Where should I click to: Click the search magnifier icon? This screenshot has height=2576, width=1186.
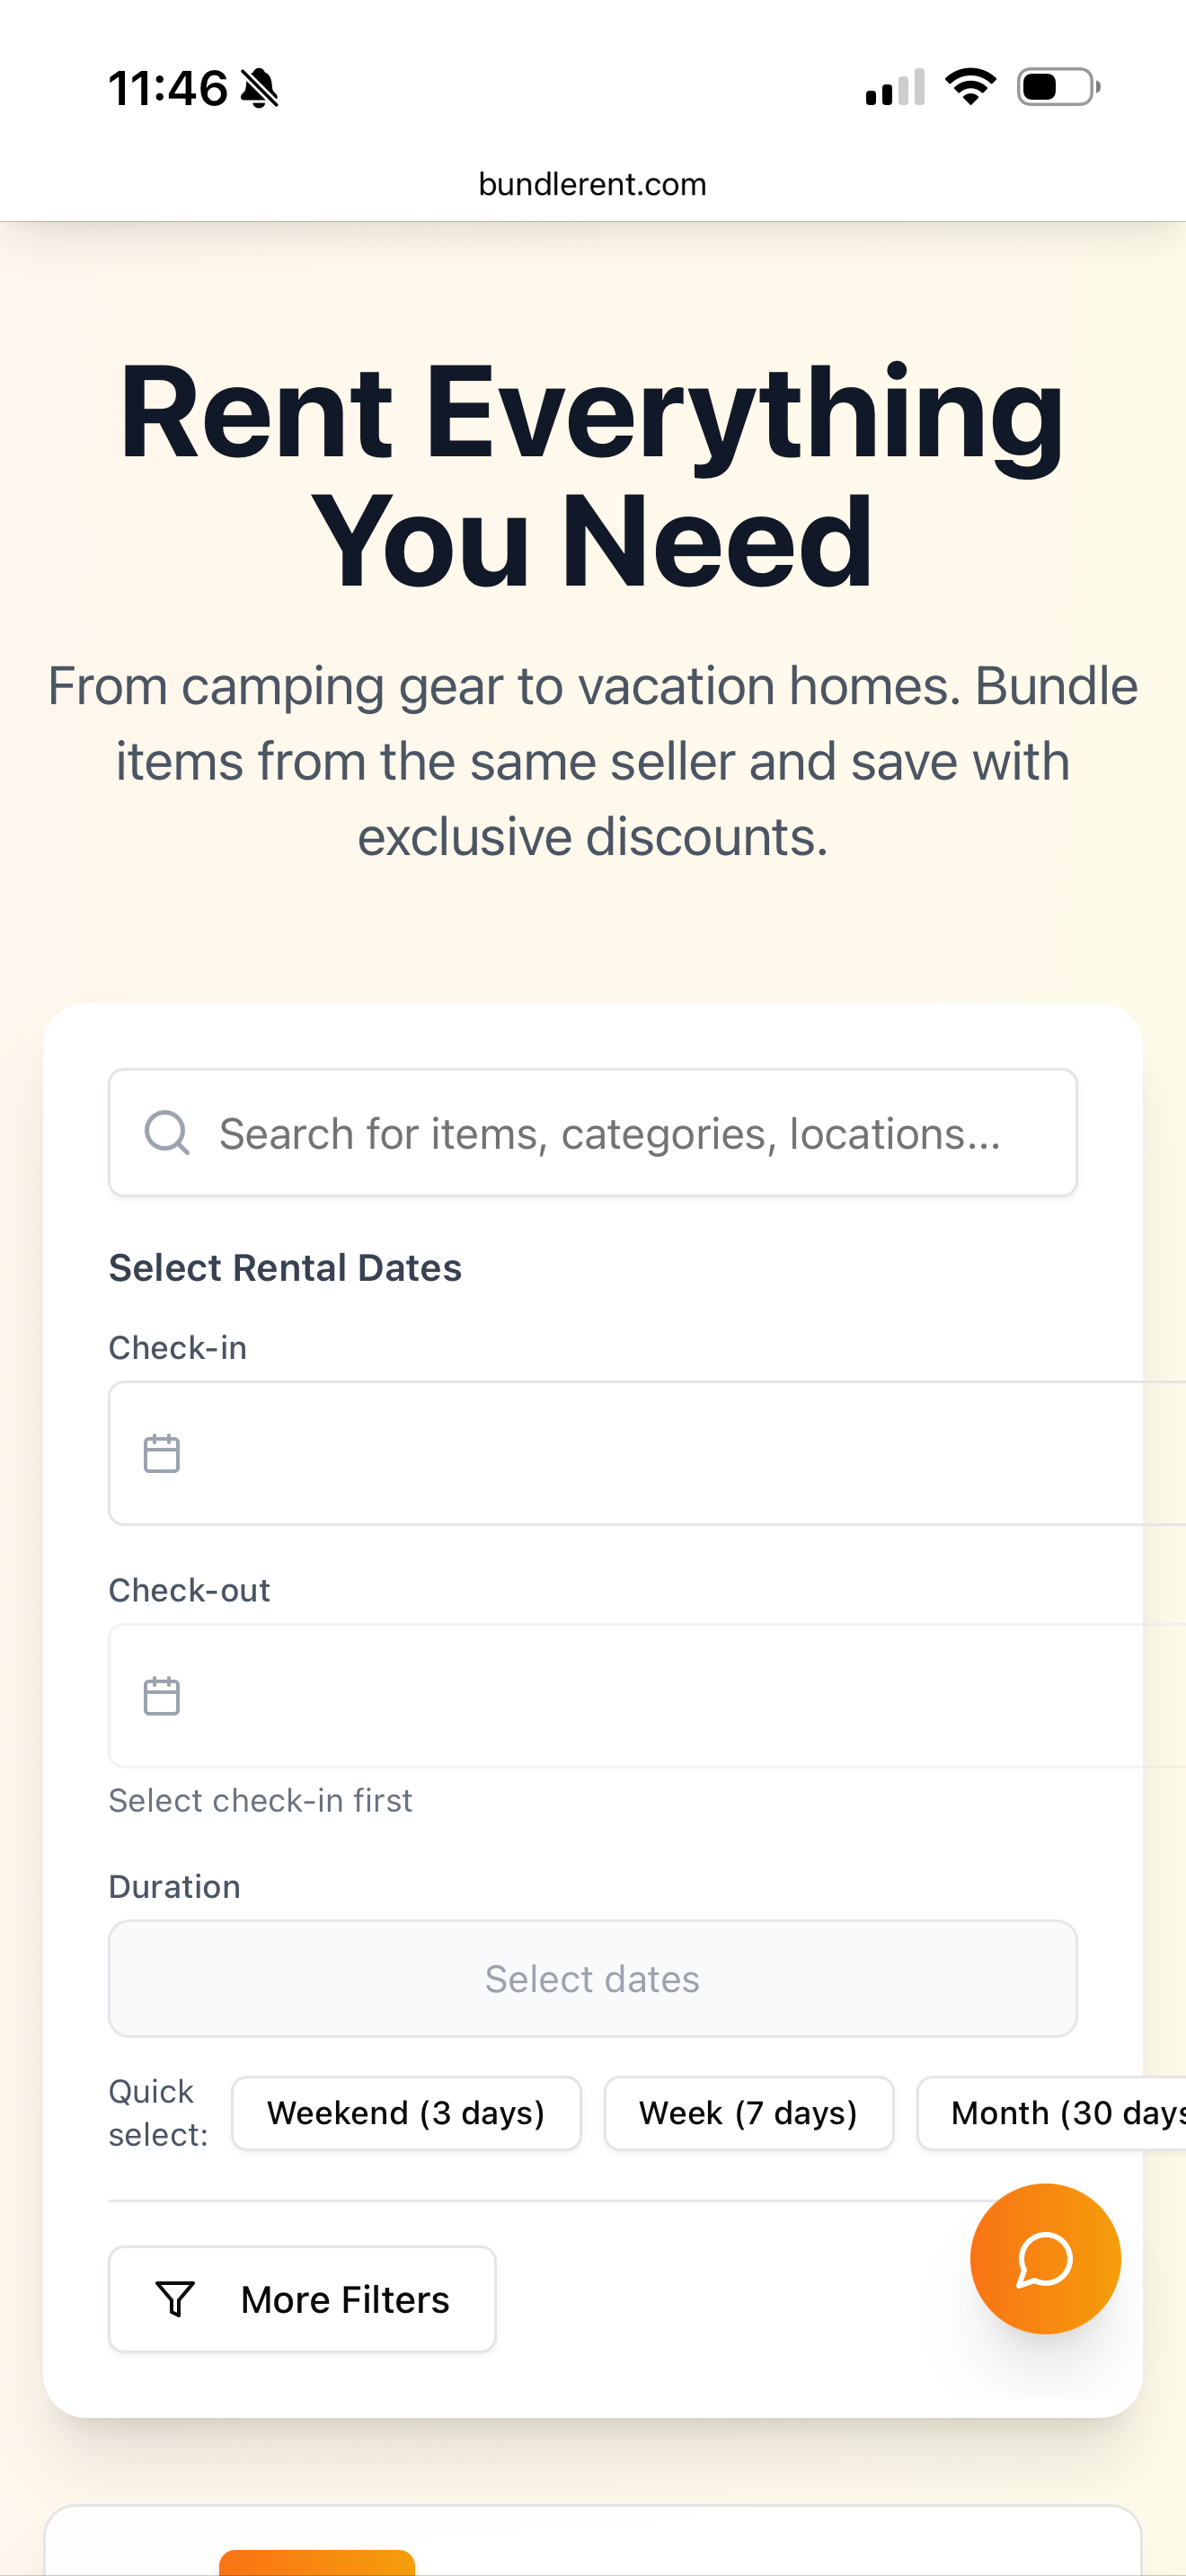click(166, 1132)
